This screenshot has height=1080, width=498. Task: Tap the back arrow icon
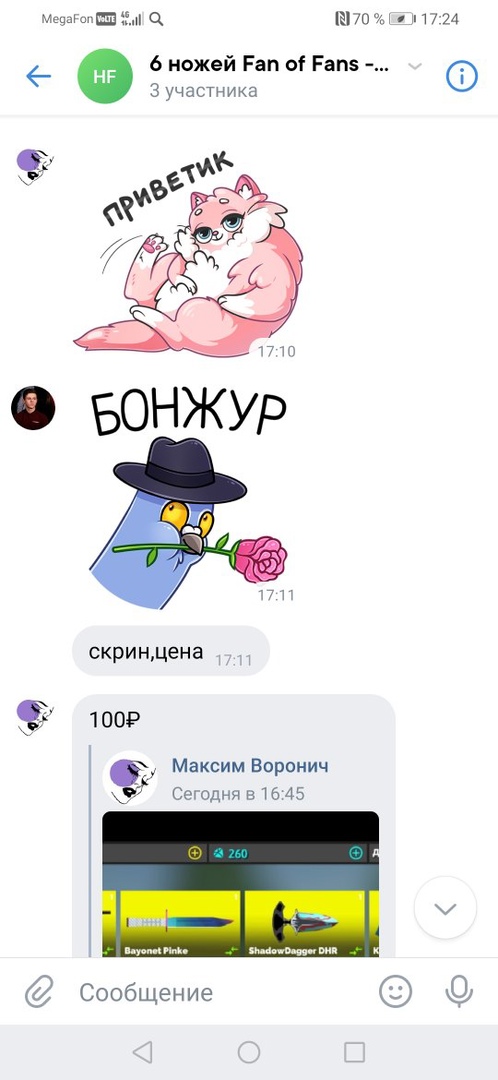39,76
